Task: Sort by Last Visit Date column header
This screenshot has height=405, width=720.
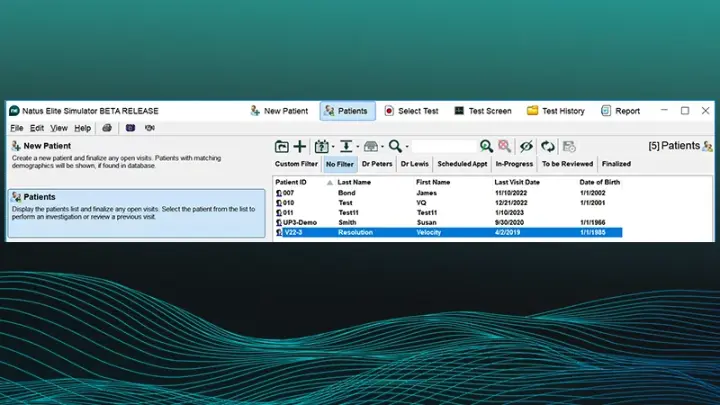Action: [x=517, y=182]
